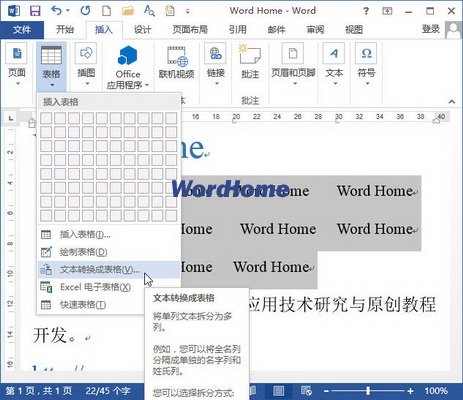Screen dimensions: 463x400
Task: Switch to print layout view icon
Action: [278, 391]
